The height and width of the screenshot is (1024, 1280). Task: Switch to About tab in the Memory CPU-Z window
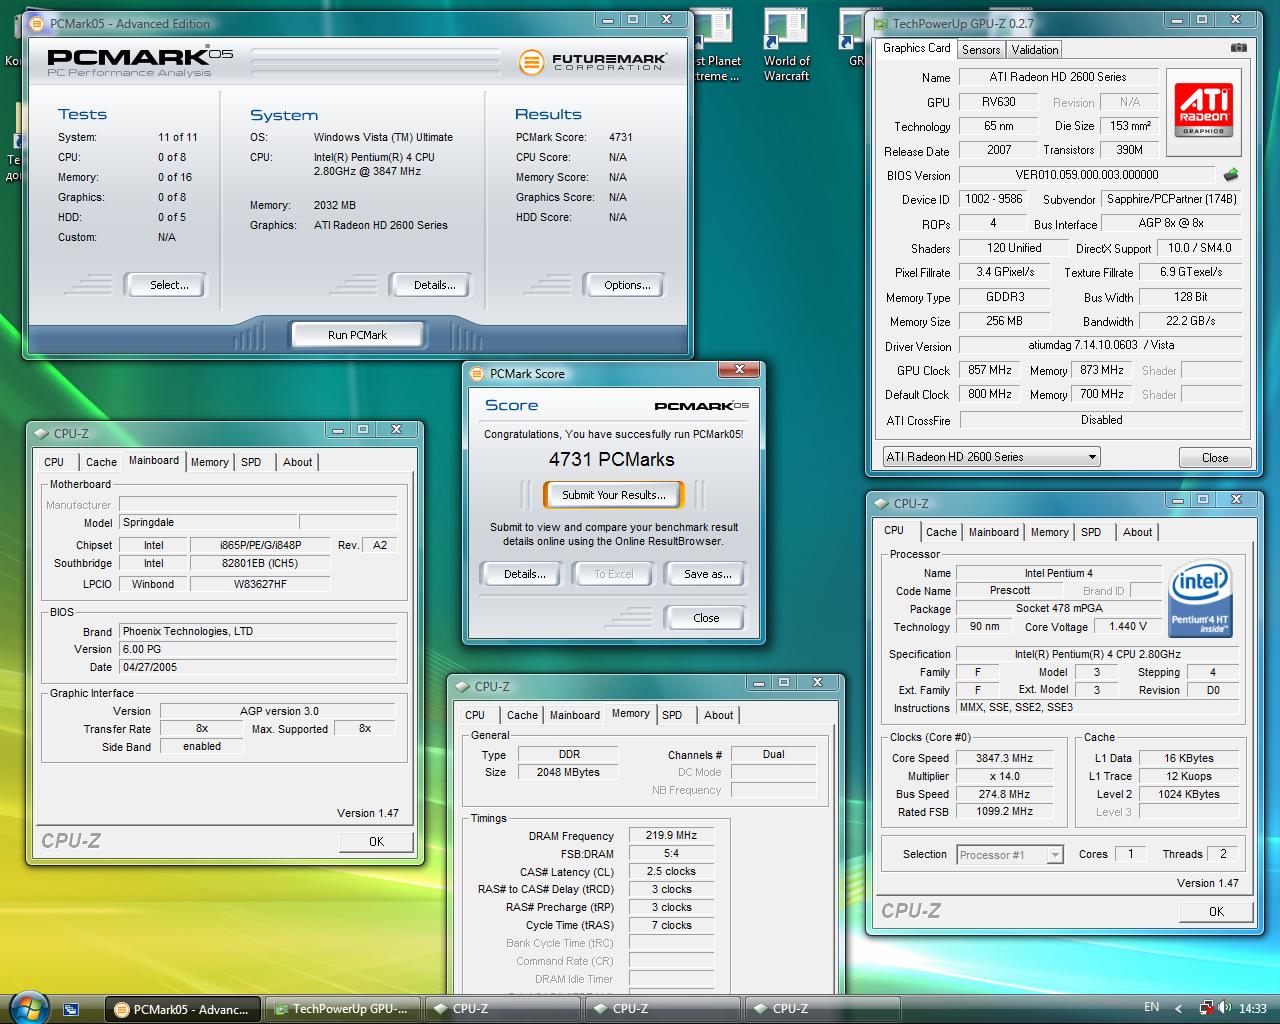(x=718, y=715)
